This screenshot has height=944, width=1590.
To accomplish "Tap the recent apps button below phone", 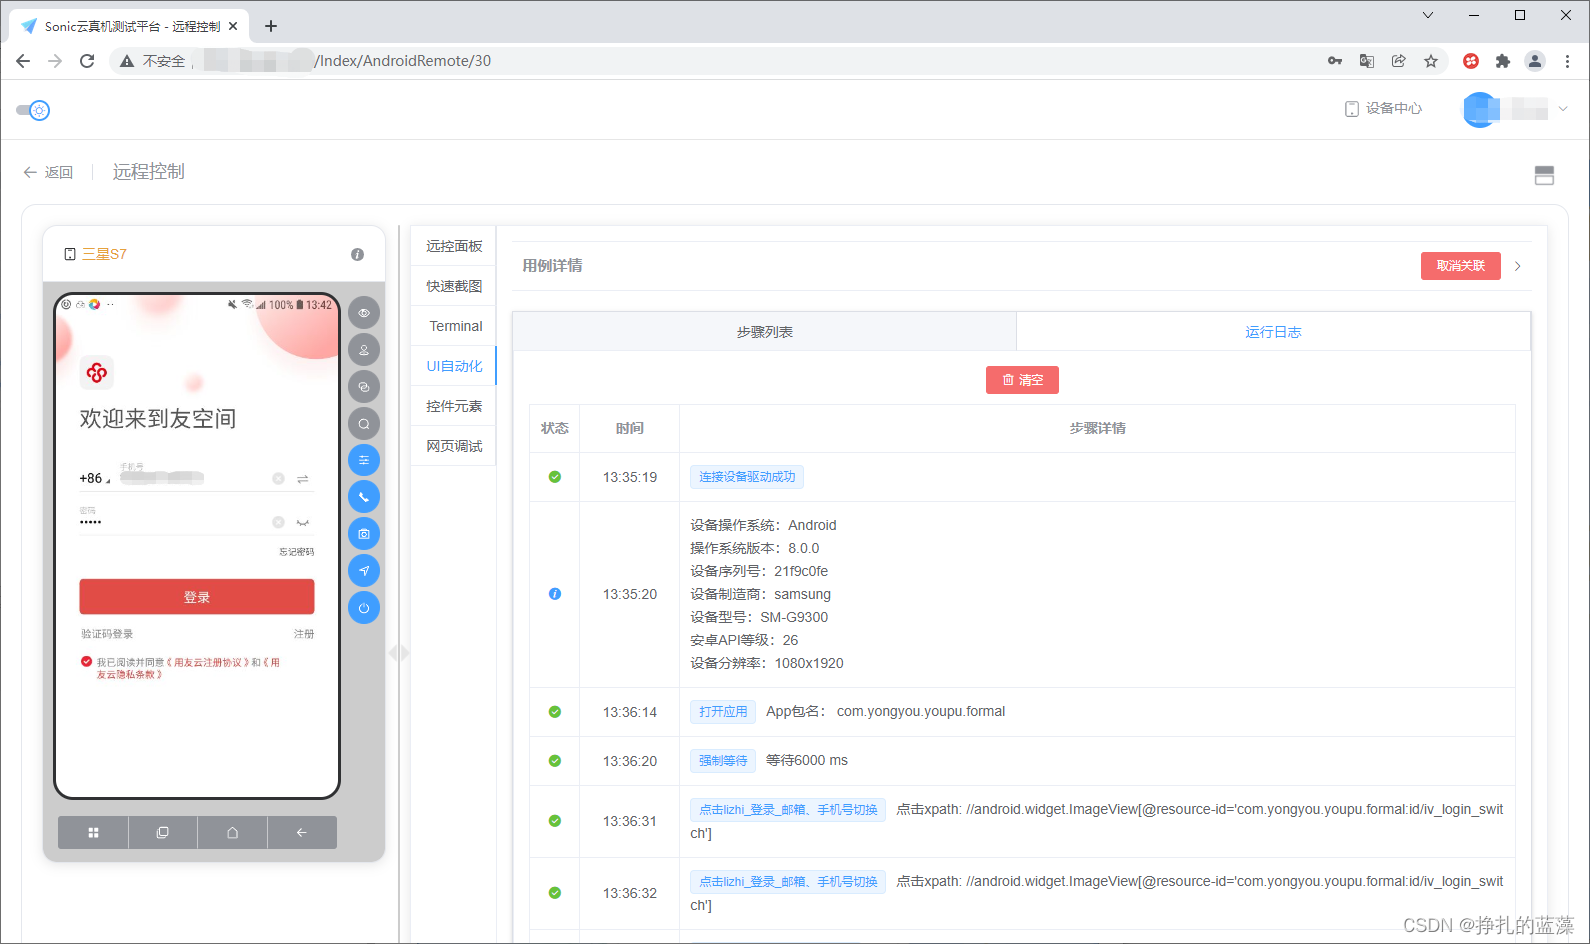I will pyautogui.click(x=163, y=832).
